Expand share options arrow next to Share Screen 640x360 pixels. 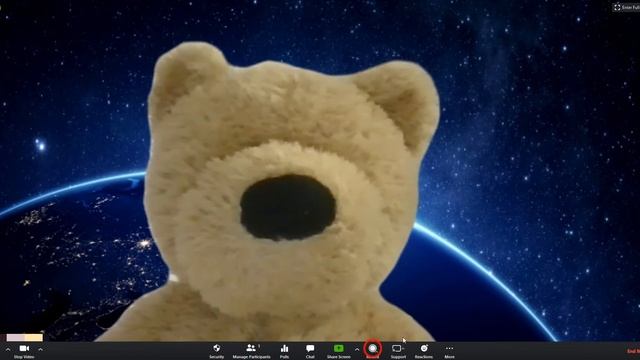click(x=357, y=349)
